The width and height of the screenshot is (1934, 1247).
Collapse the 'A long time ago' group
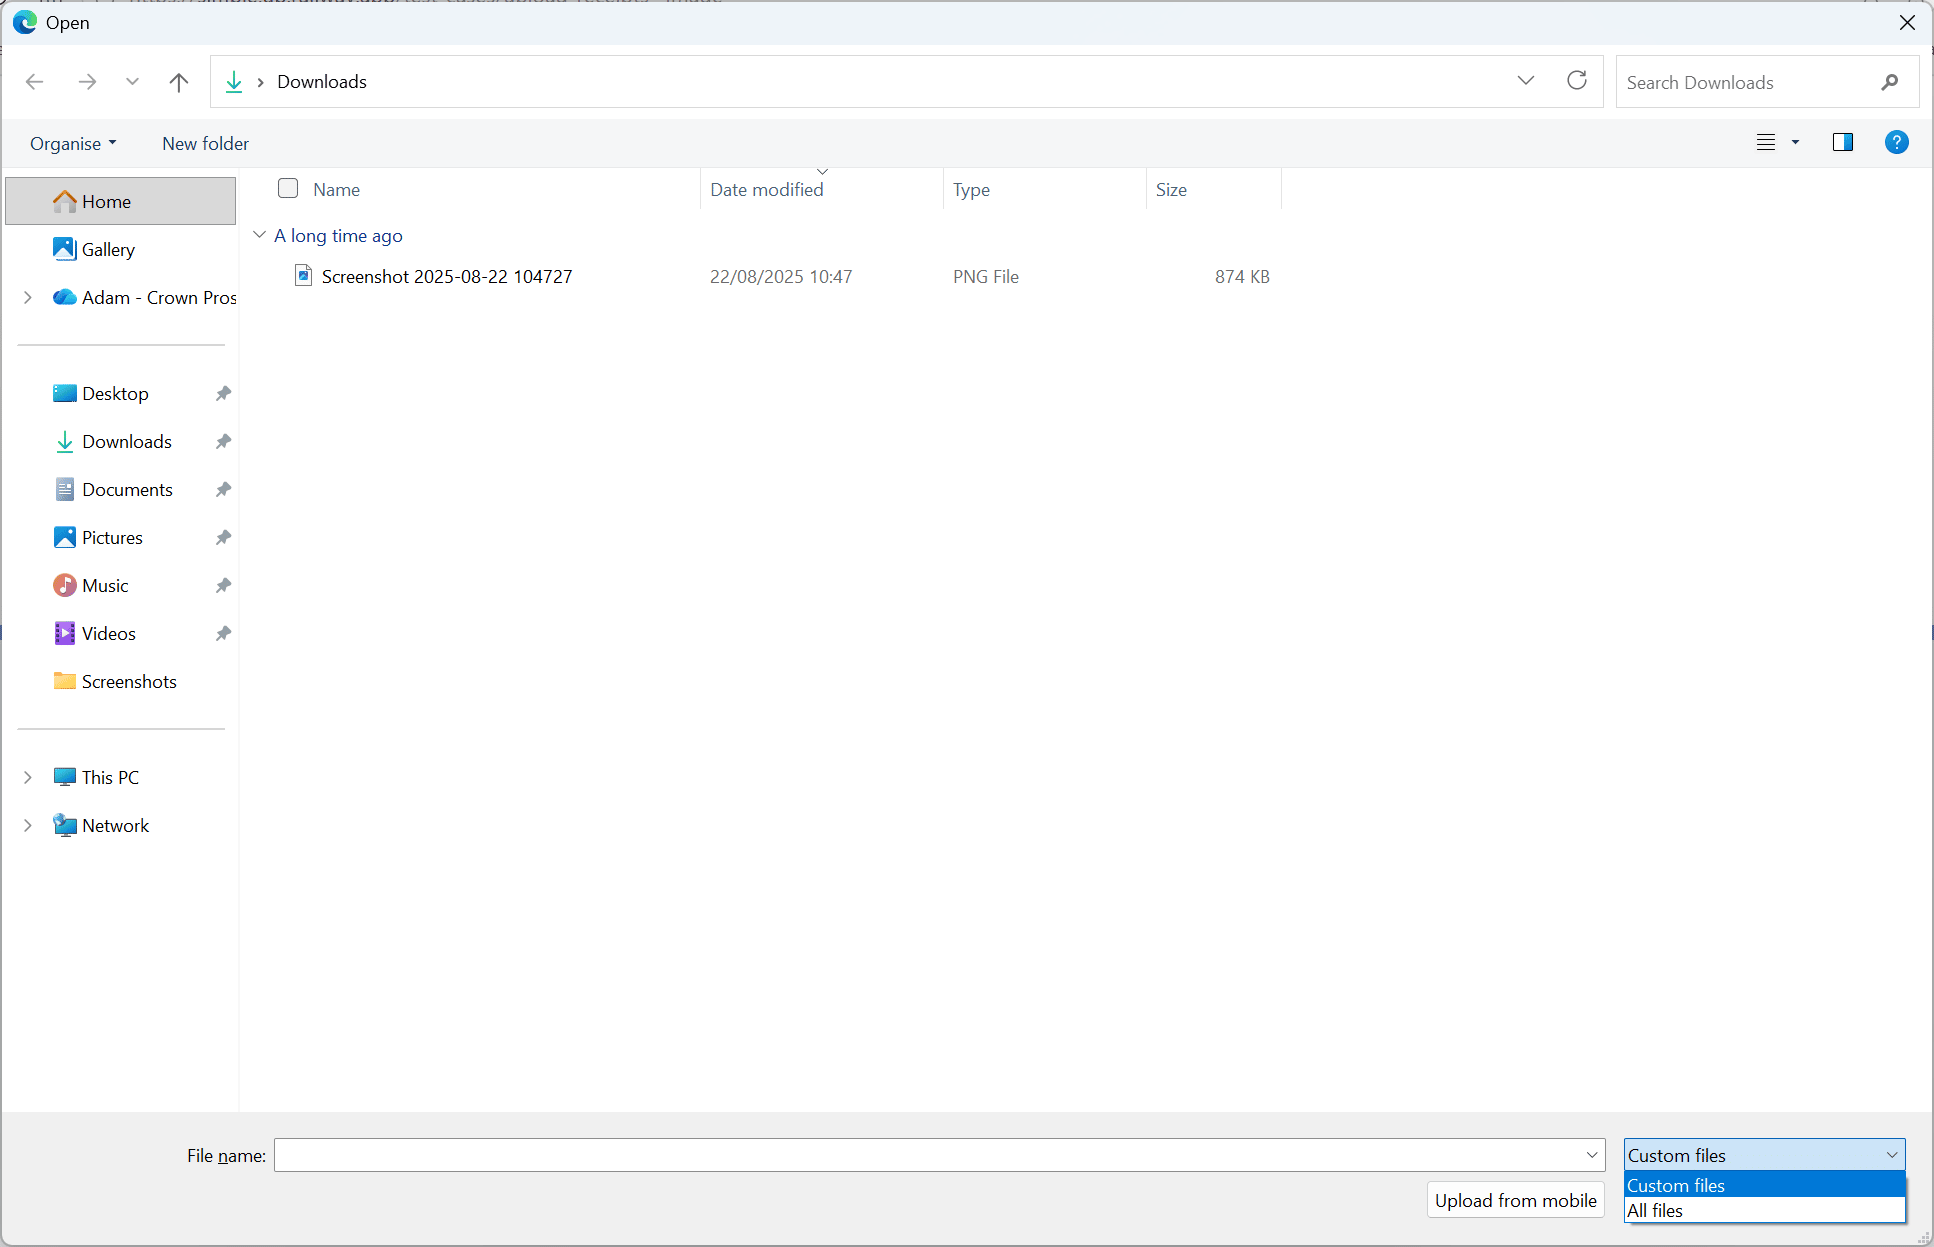(259, 235)
